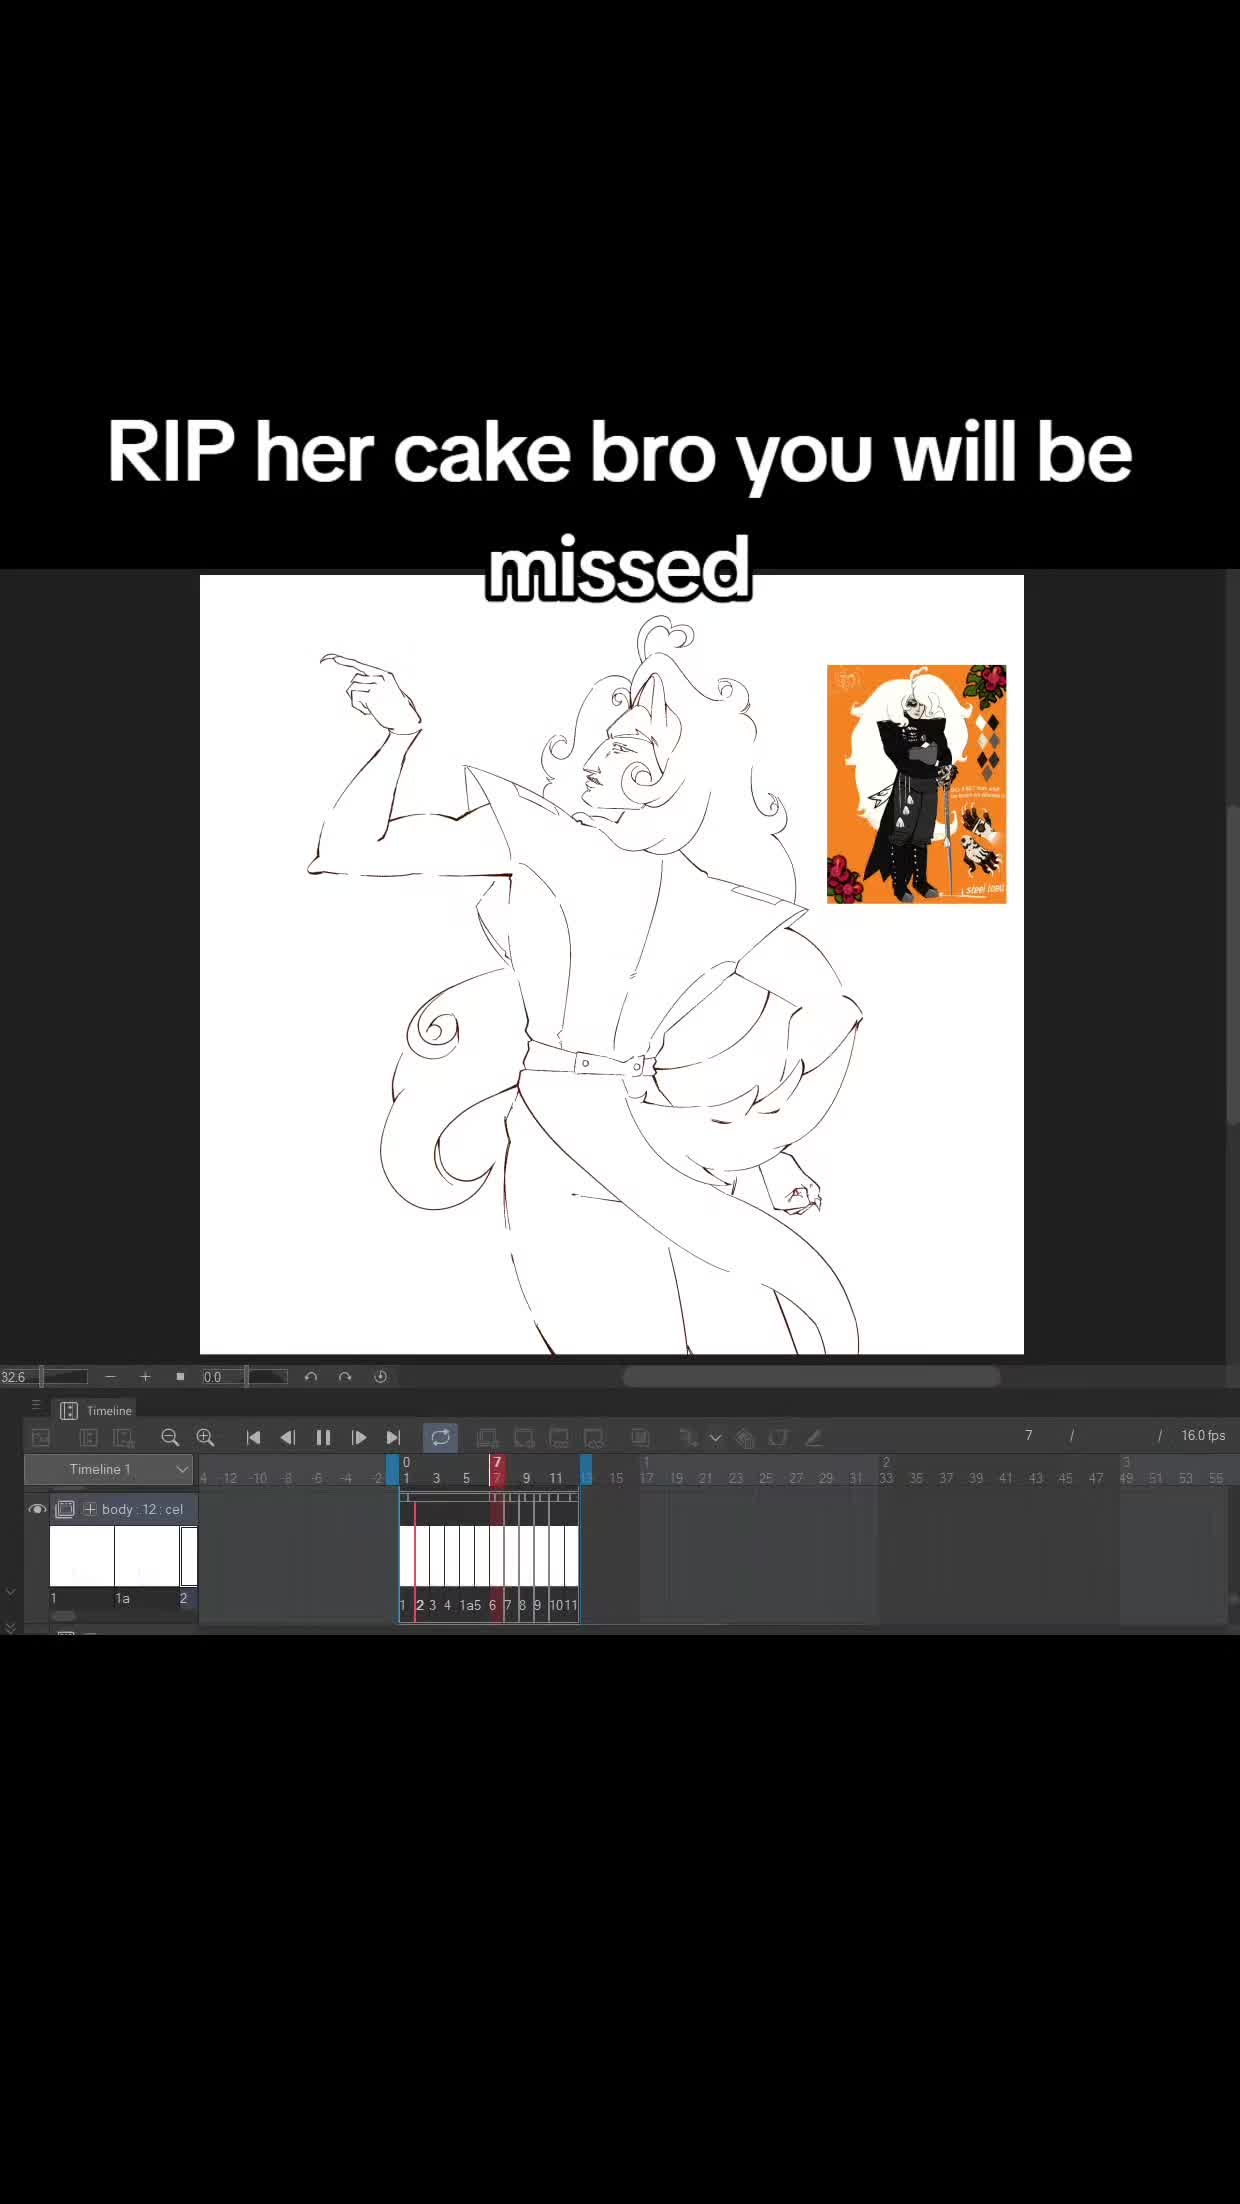Step back to previous frame

point(288,1437)
